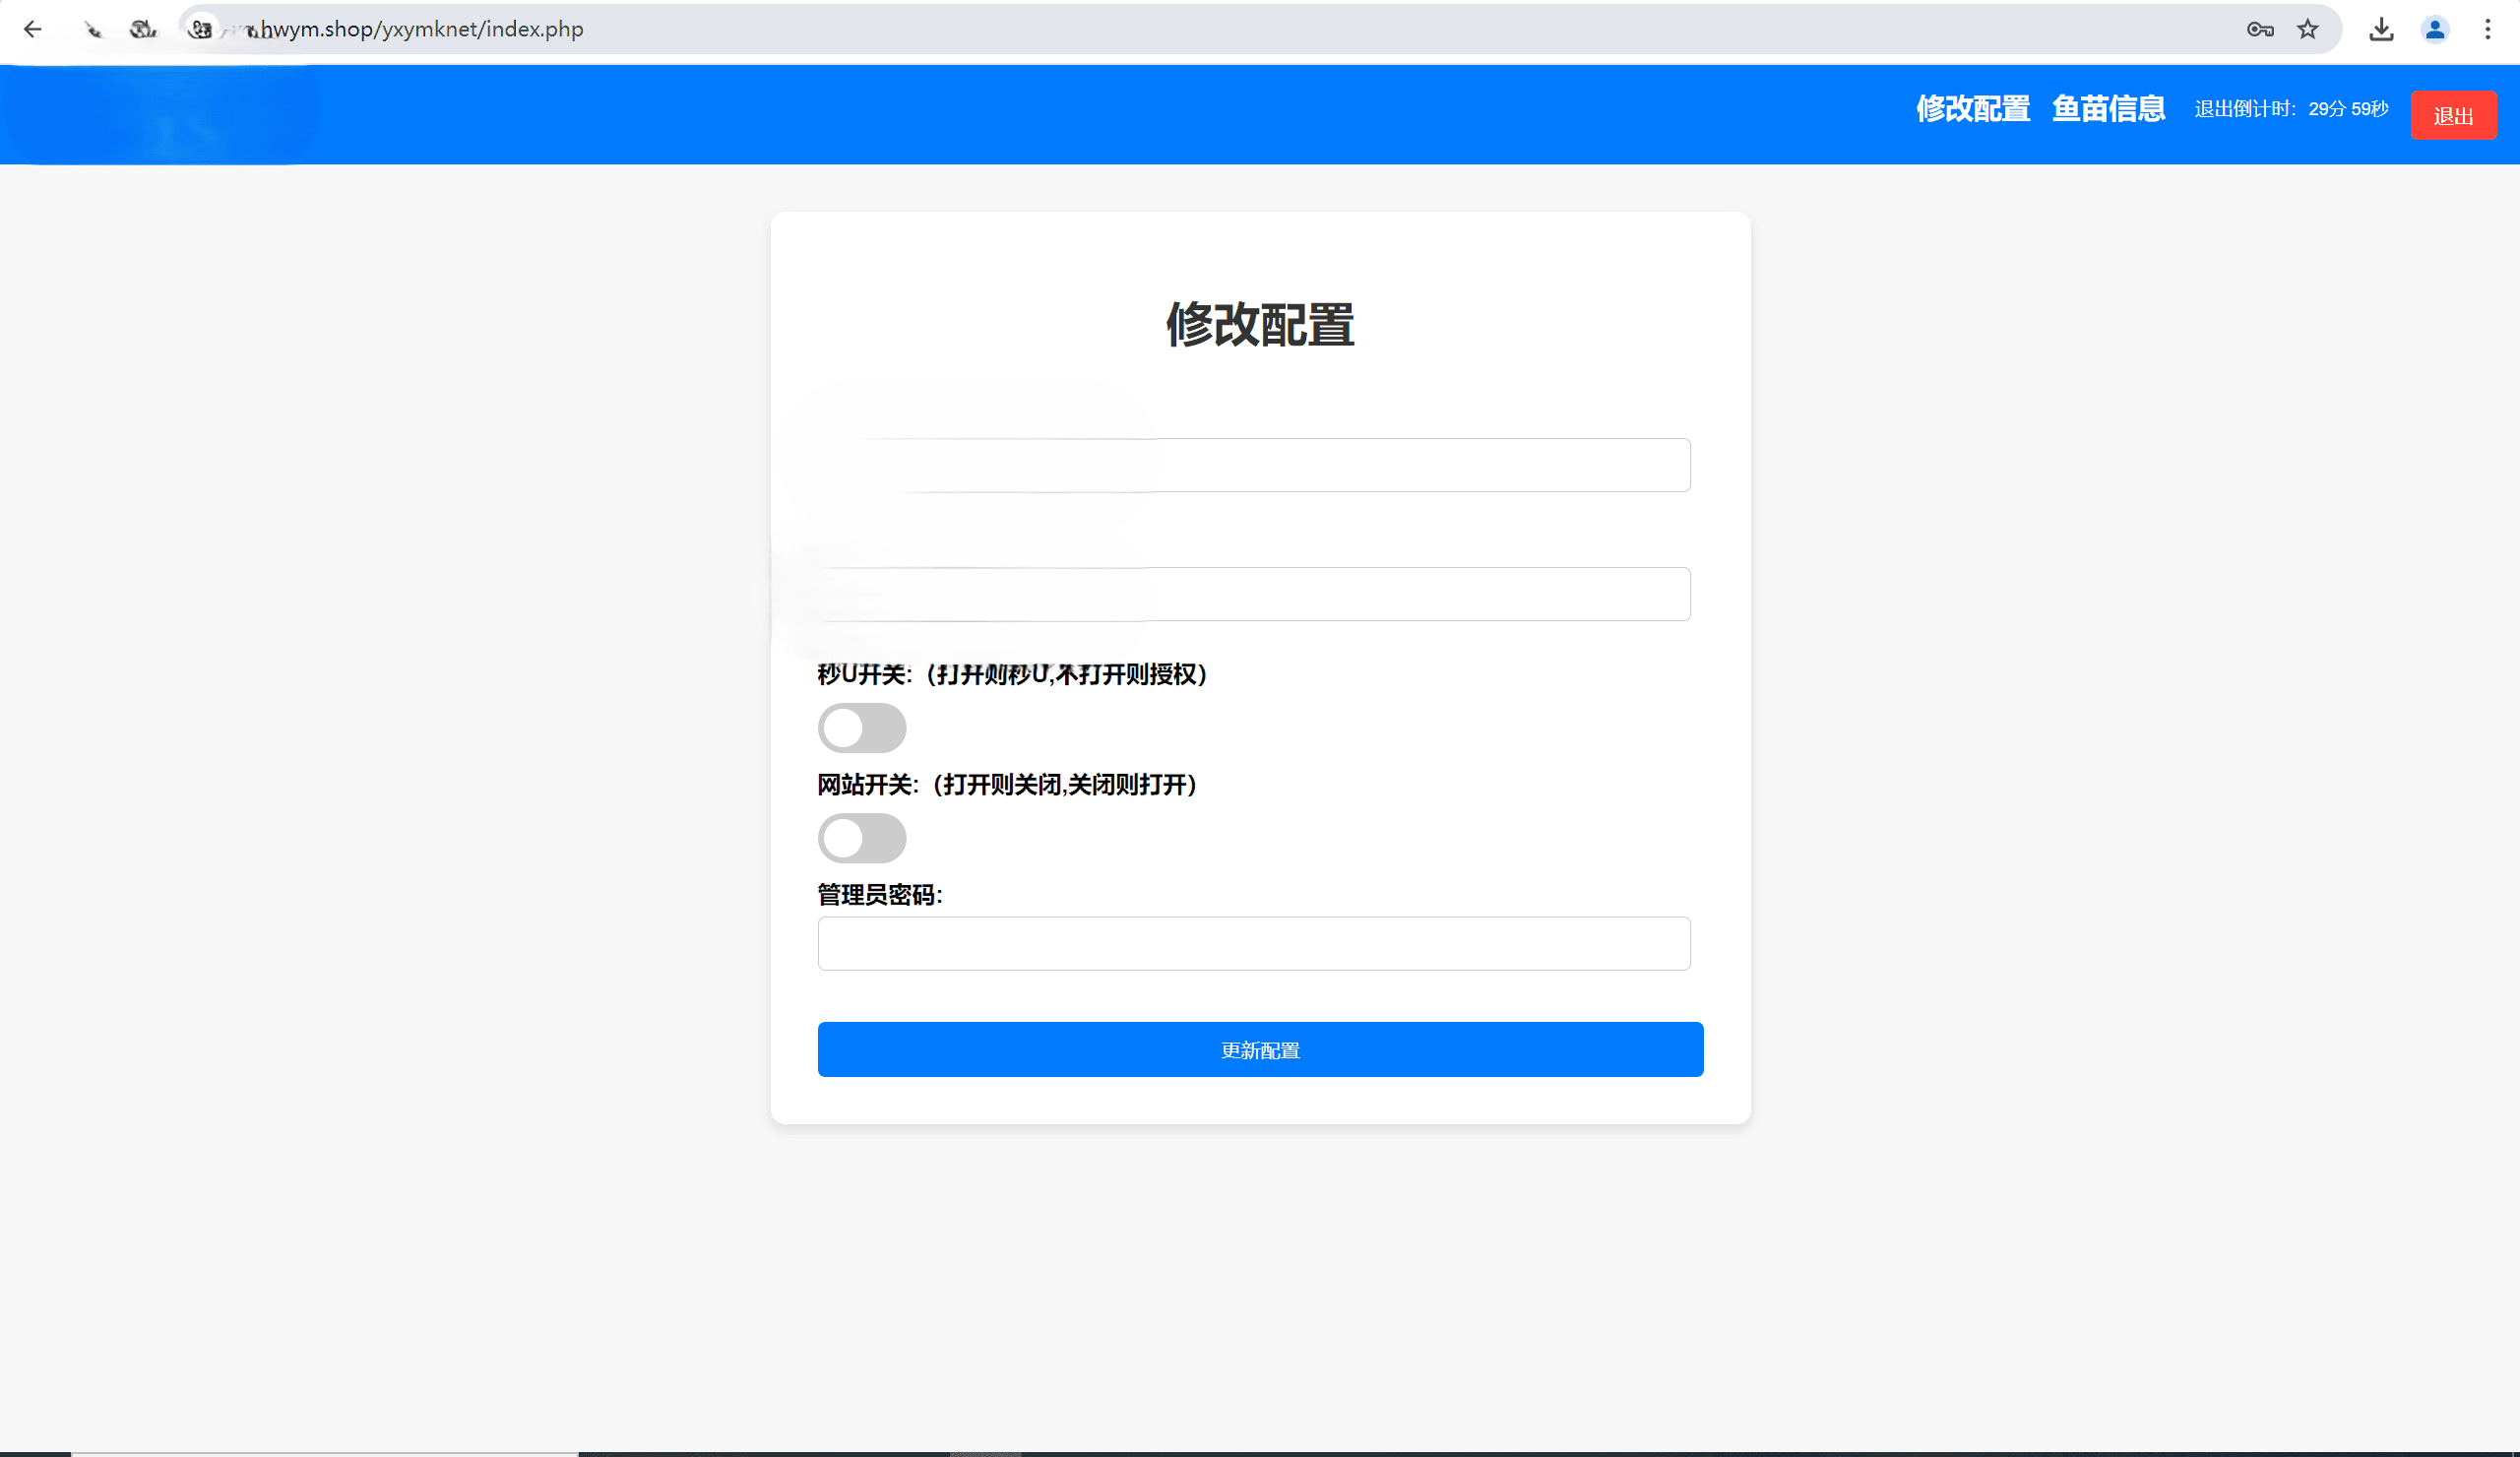The width and height of the screenshot is (2520, 1457).
Task: Open the 鱼苗信息 nav item
Action: 2108,108
